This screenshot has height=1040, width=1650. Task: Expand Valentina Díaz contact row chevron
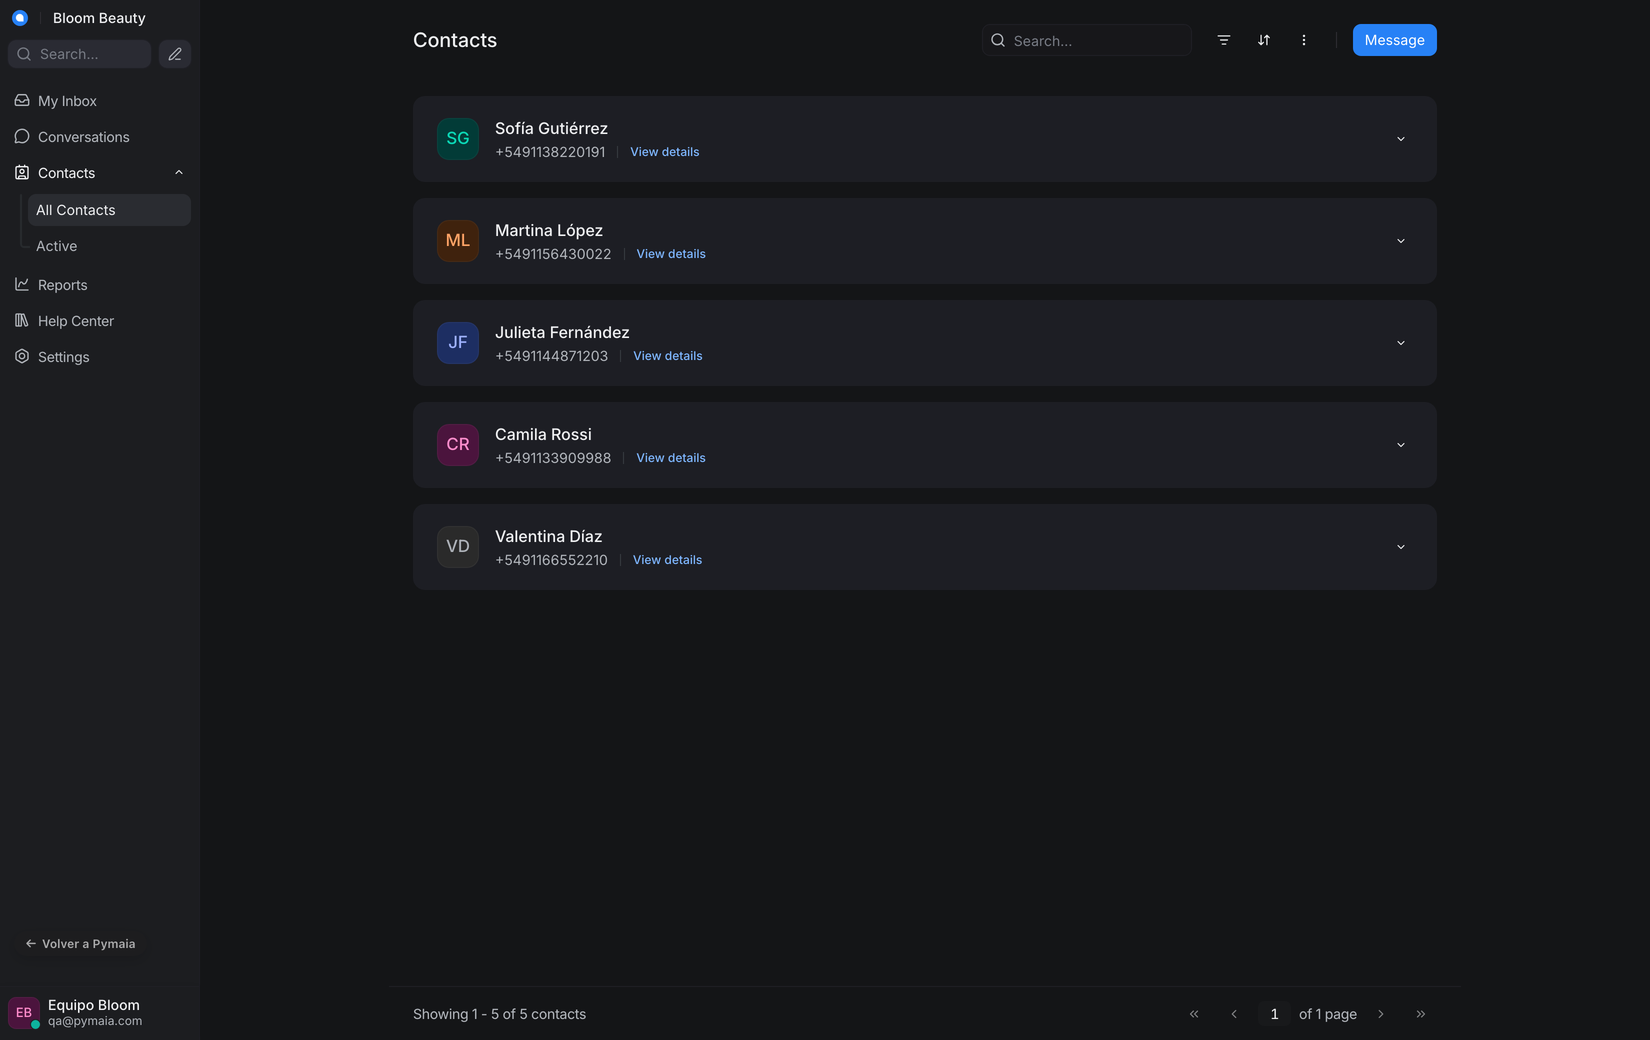1401,547
